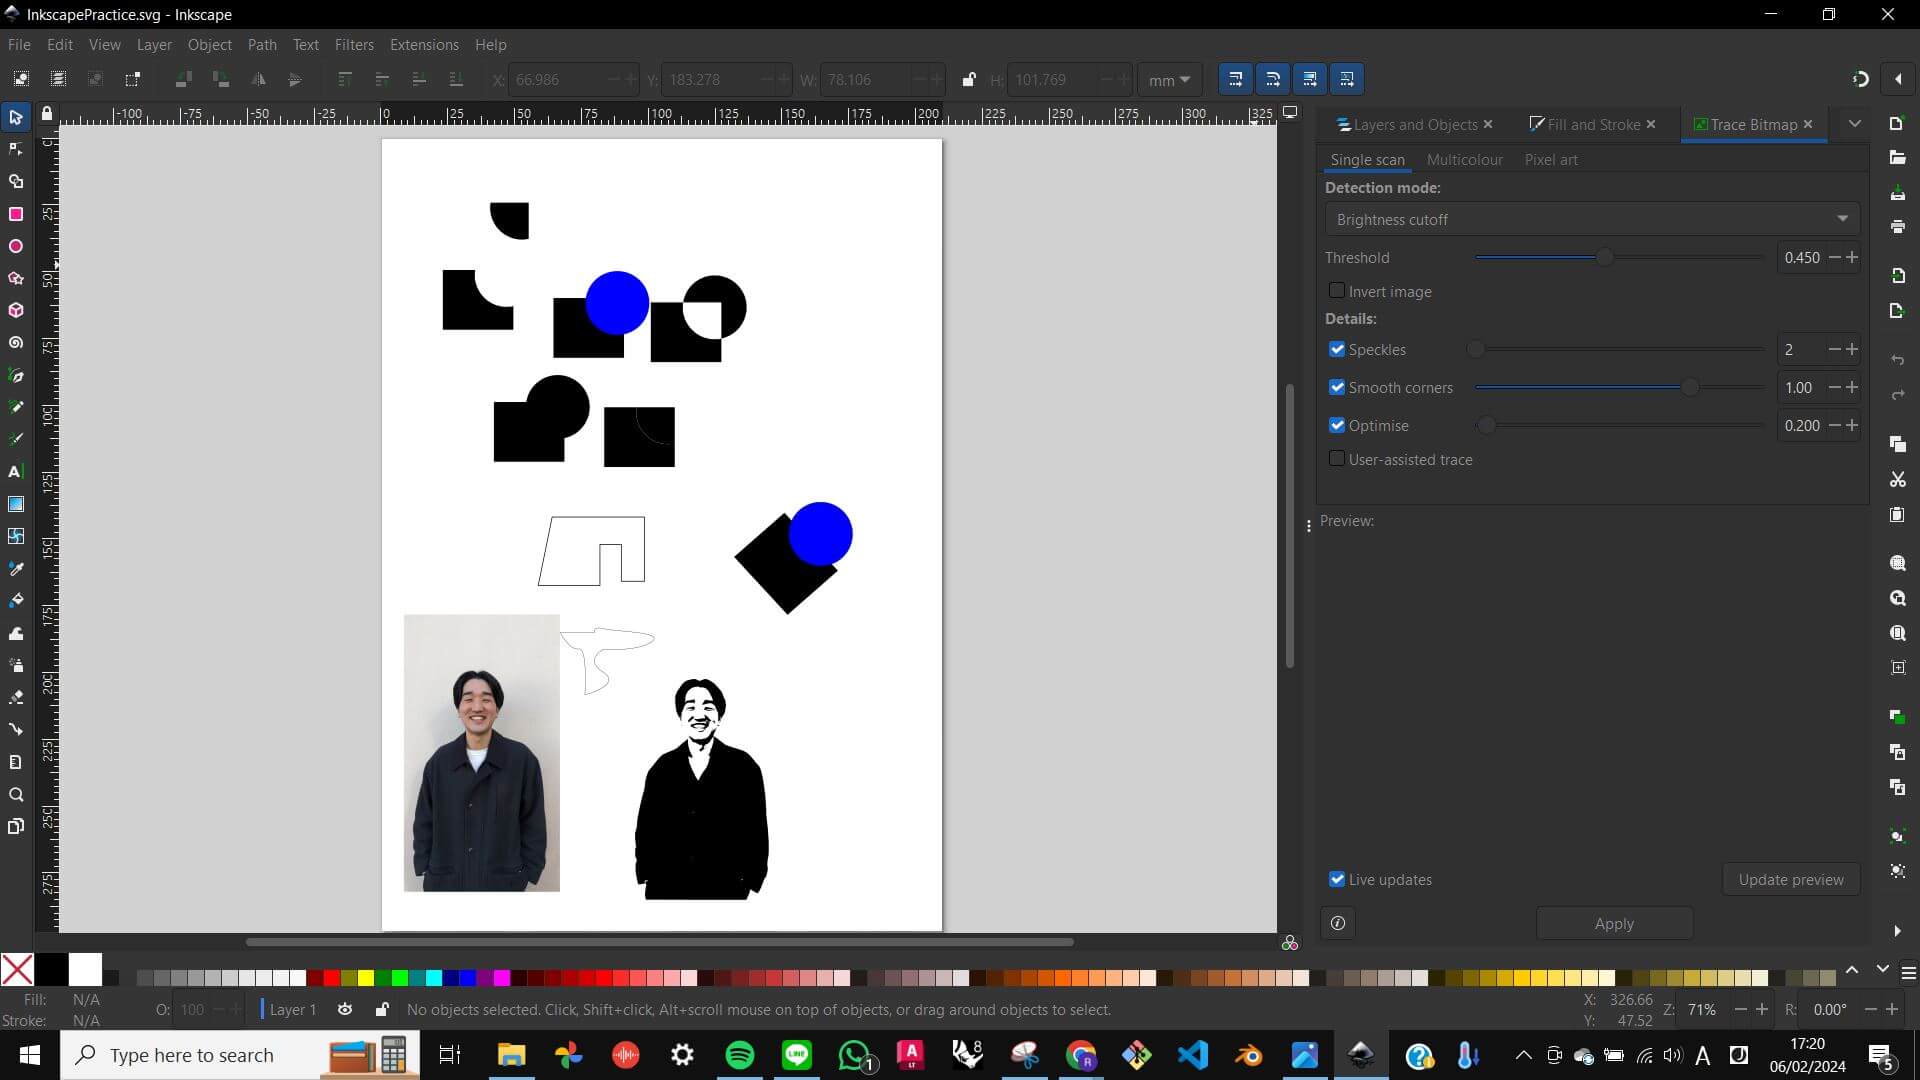Enable the Invert image checkbox

1337,291
